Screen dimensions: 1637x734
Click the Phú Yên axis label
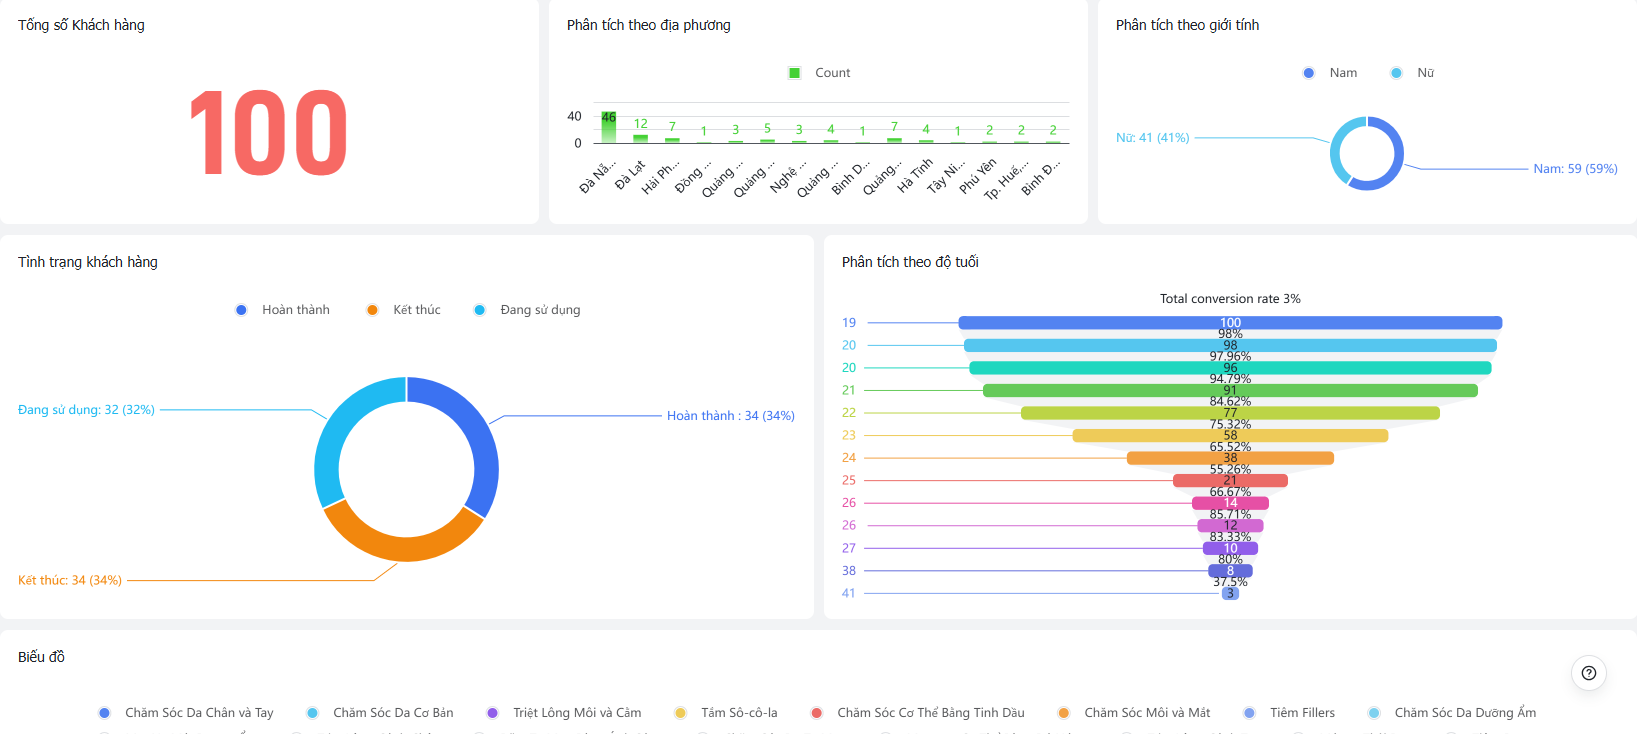[x=978, y=176]
